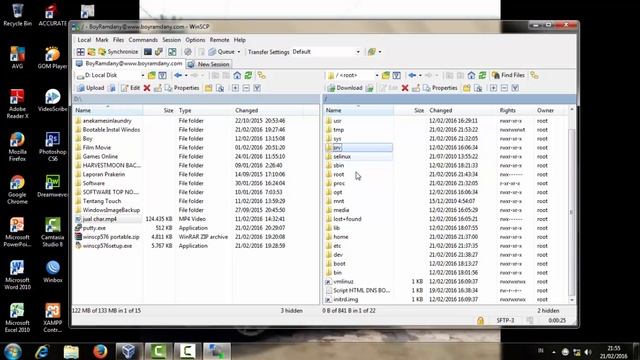Click the remote panel New Folder icon
The height and width of the screenshot is (360, 640).
pos(467,88)
